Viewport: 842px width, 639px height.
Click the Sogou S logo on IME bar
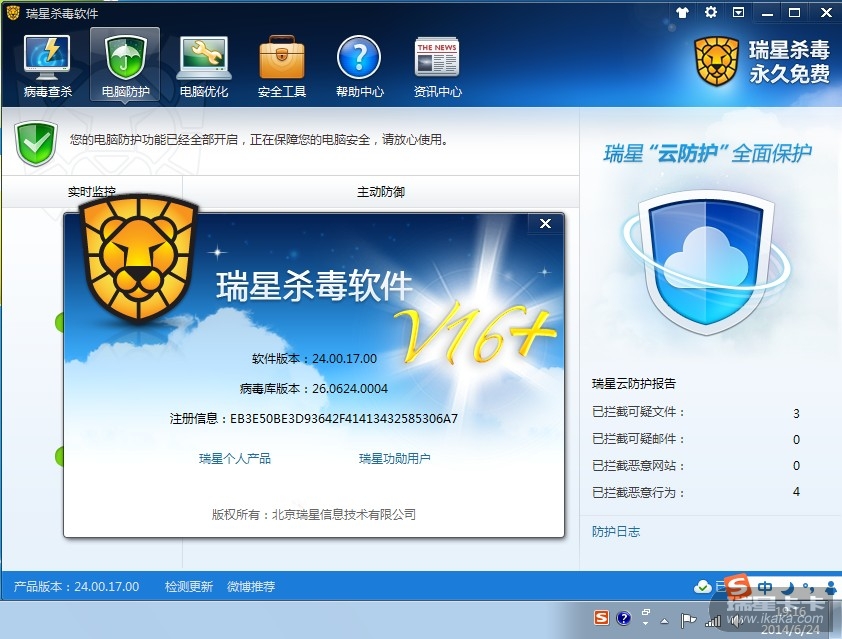738,585
